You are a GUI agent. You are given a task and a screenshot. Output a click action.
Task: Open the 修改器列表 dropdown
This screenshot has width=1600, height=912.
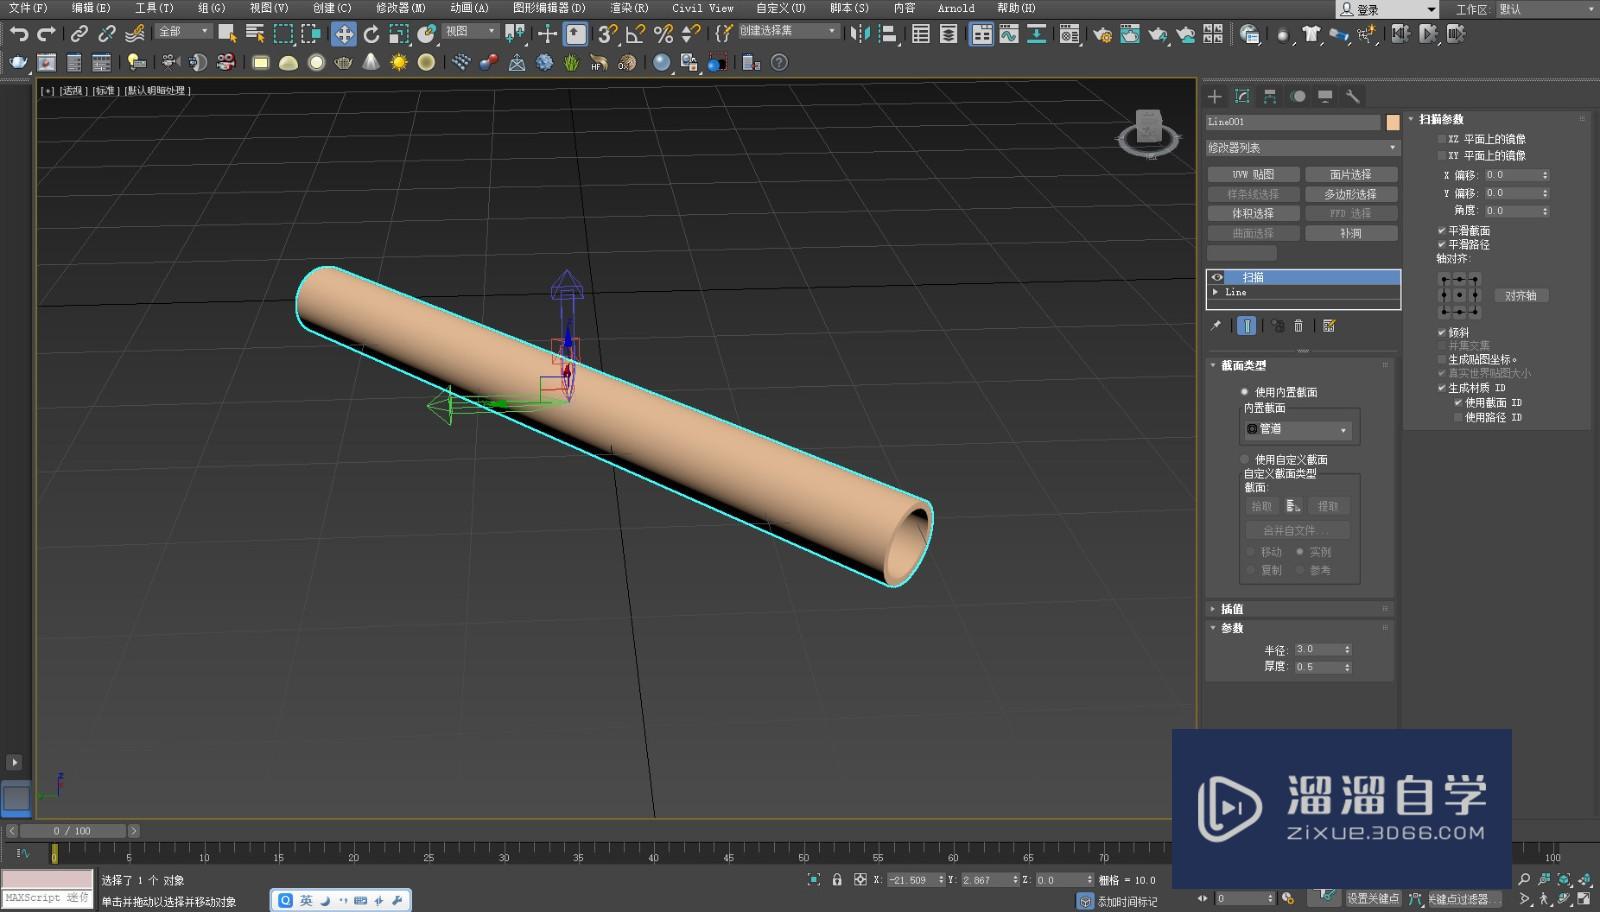[x=1302, y=147]
